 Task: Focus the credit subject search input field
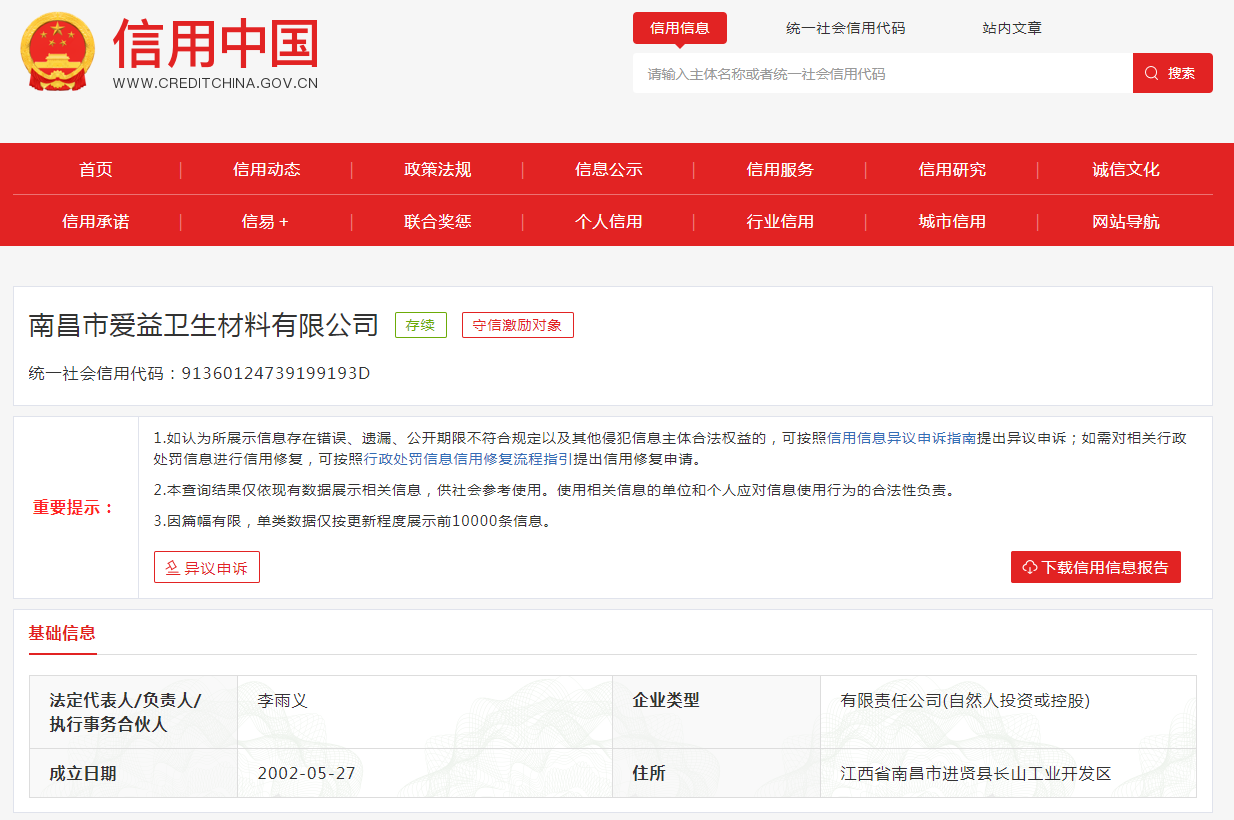pos(883,73)
